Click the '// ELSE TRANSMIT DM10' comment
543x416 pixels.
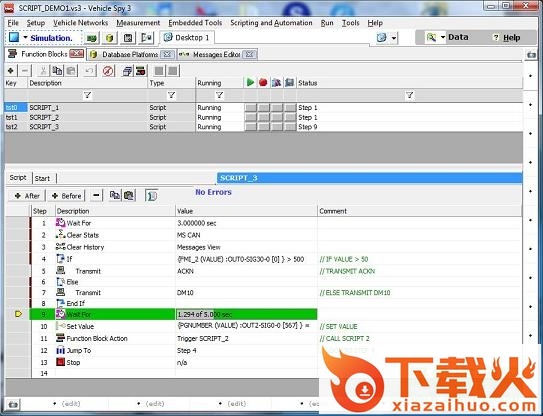[x=355, y=293]
